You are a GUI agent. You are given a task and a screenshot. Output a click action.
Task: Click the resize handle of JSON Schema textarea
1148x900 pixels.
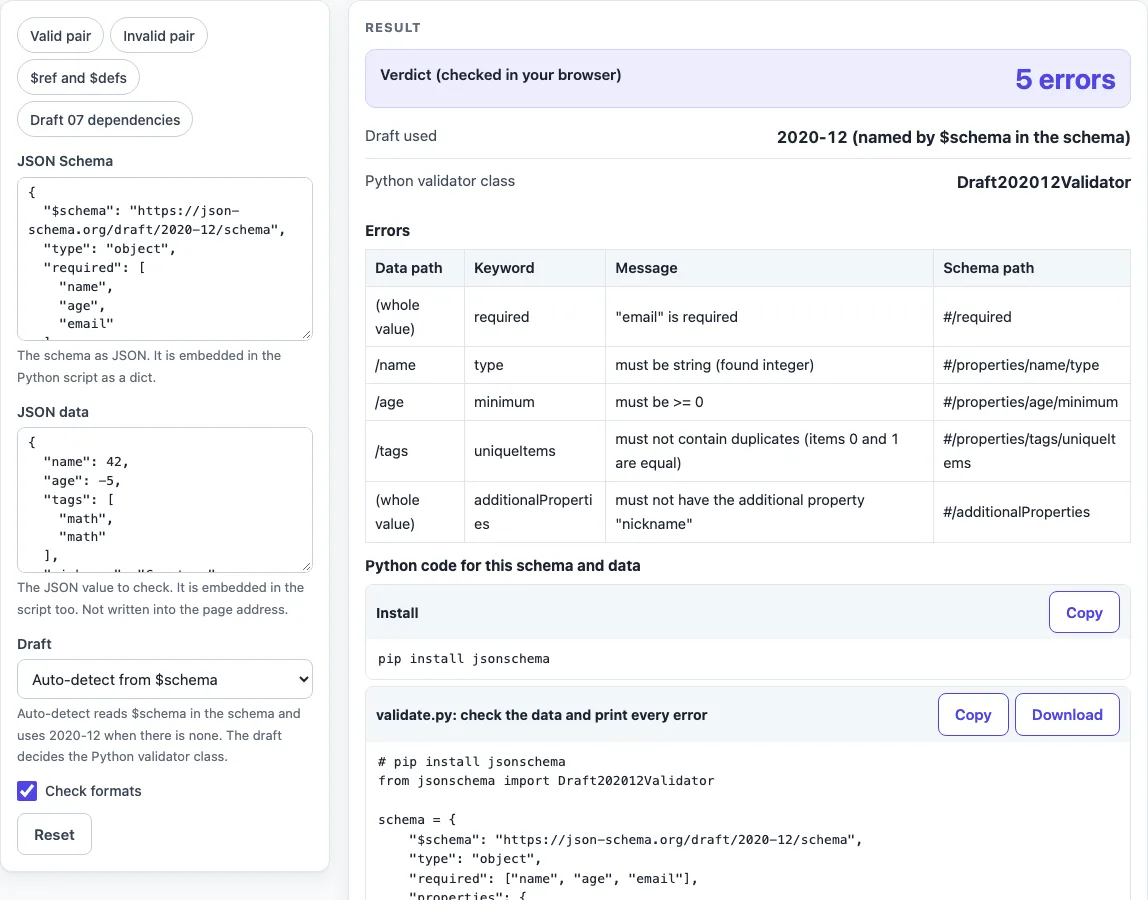click(x=307, y=335)
